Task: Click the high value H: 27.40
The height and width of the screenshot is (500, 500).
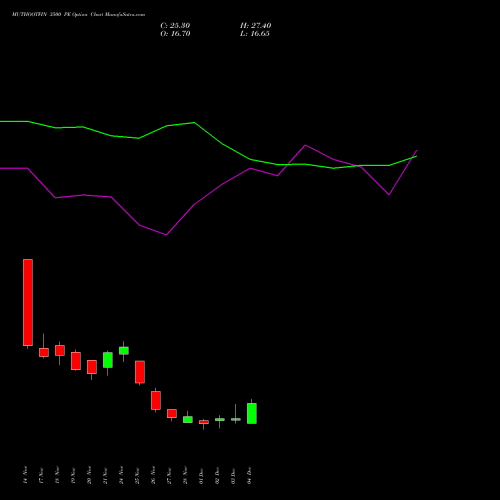Action: 255,26
